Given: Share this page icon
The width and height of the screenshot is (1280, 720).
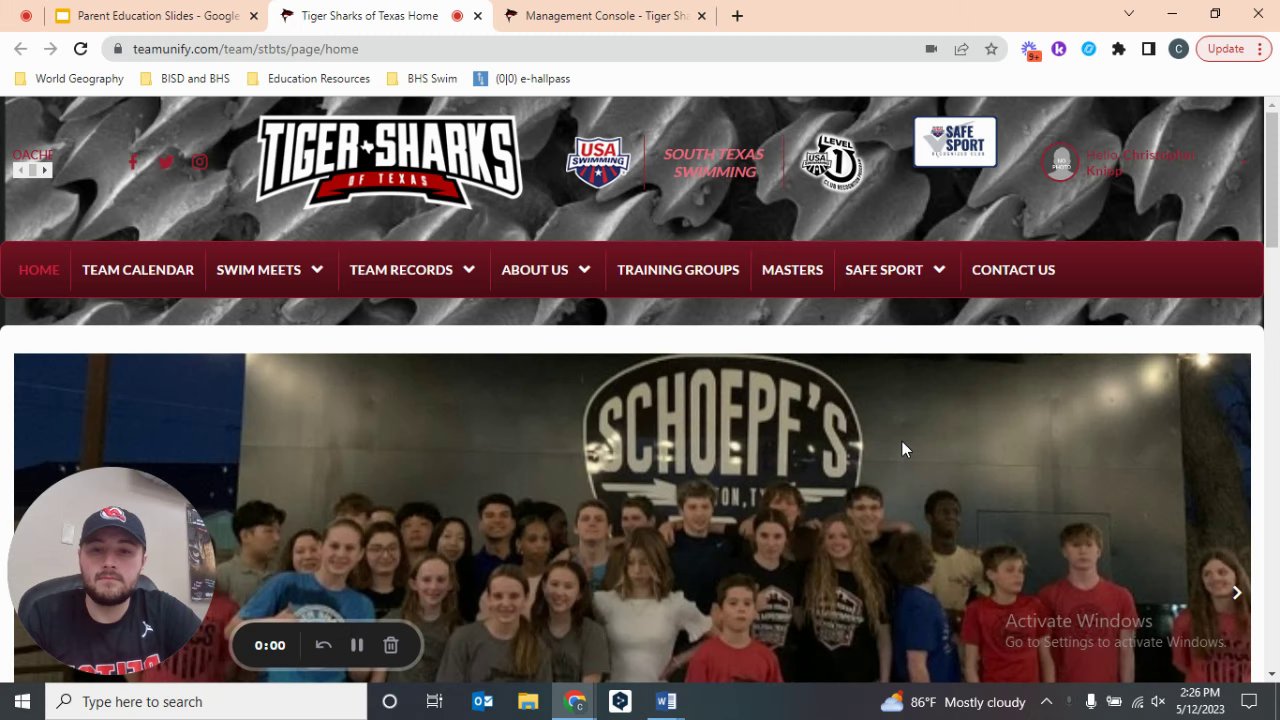Looking at the screenshot, I should tap(961, 49).
